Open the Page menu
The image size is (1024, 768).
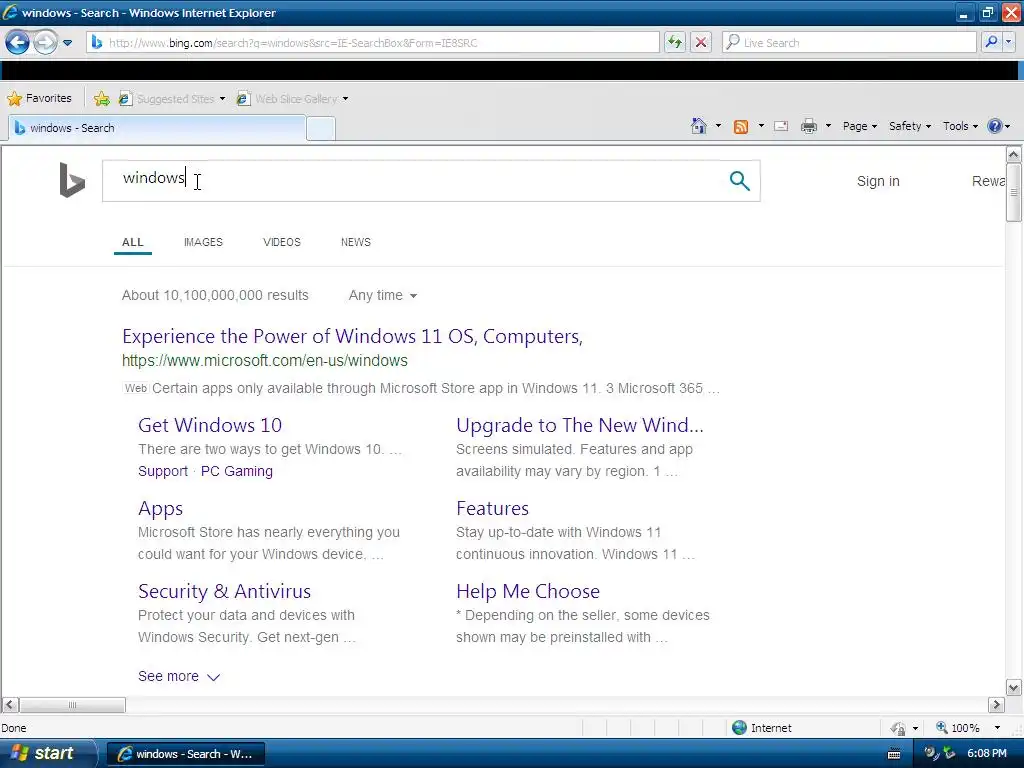click(859, 126)
